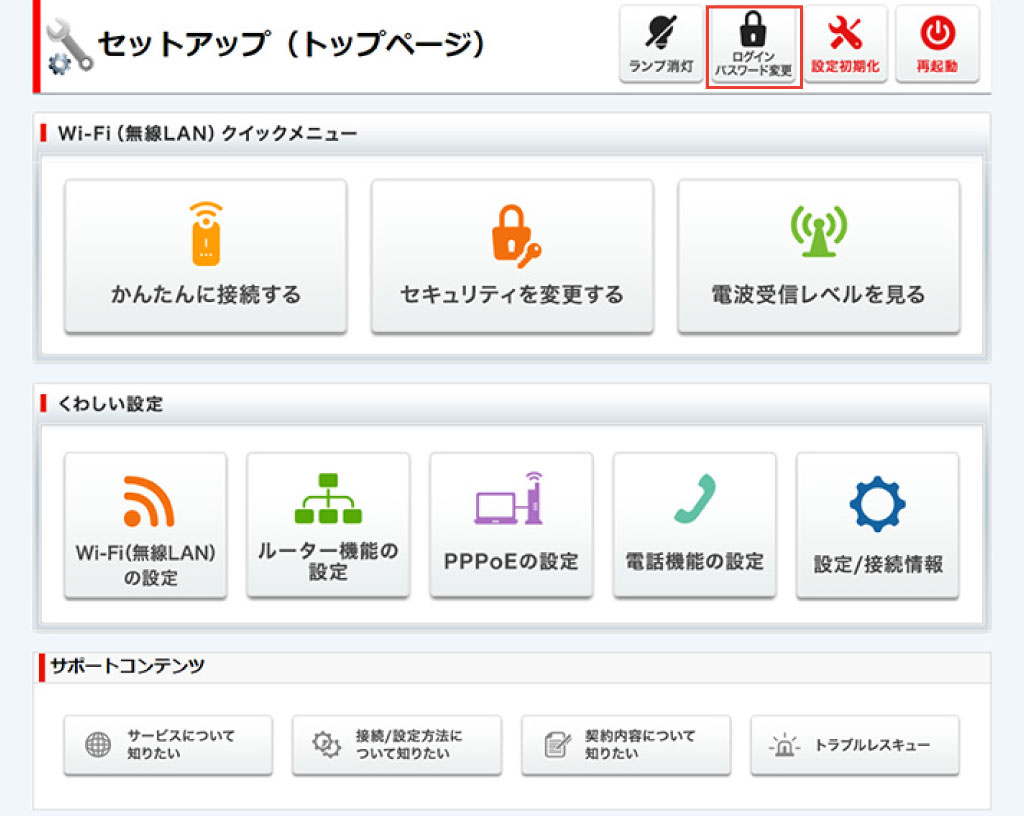Open the トラブルレスキュー support button
Screen dimensions: 1024x816
pyautogui.click(x=855, y=745)
